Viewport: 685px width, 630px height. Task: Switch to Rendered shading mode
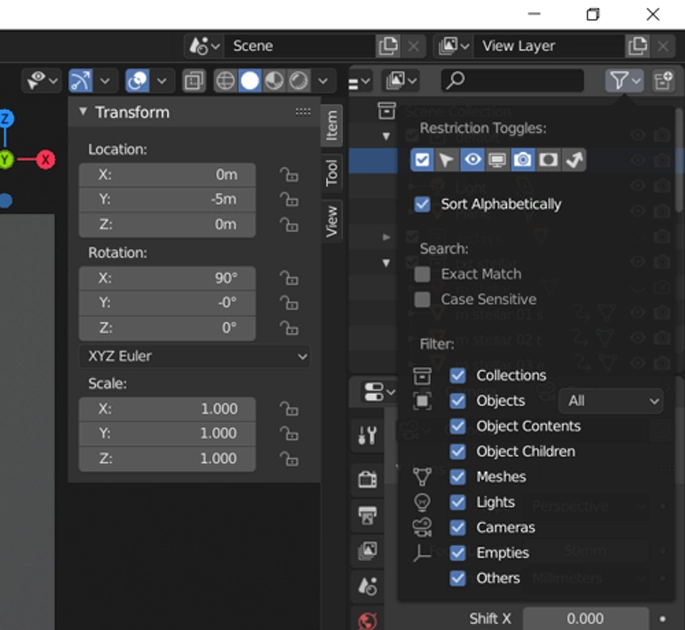tap(299, 81)
